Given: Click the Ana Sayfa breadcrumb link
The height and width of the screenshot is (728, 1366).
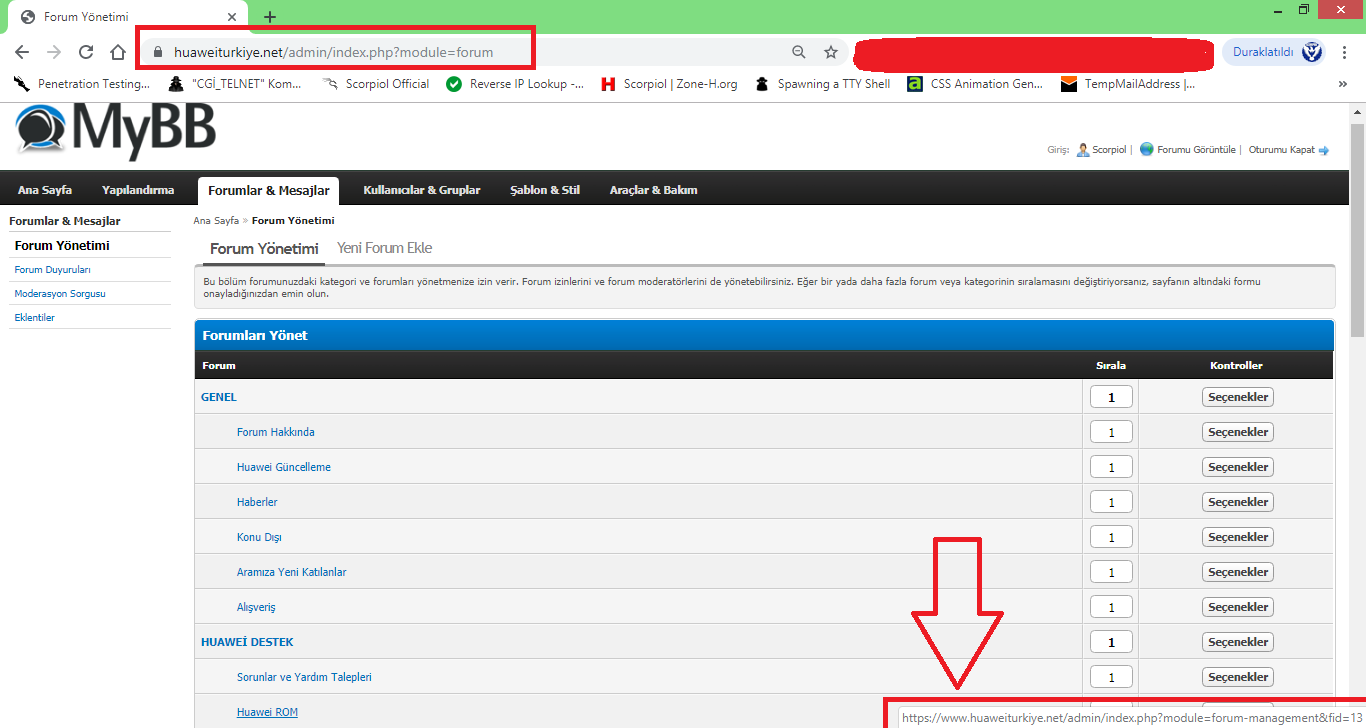Looking at the screenshot, I should coord(216,221).
